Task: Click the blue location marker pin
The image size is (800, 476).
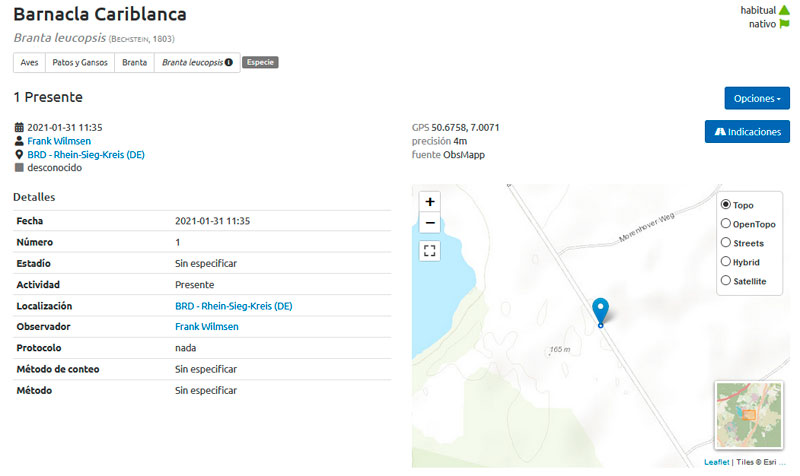Action: click(x=601, y=312)
